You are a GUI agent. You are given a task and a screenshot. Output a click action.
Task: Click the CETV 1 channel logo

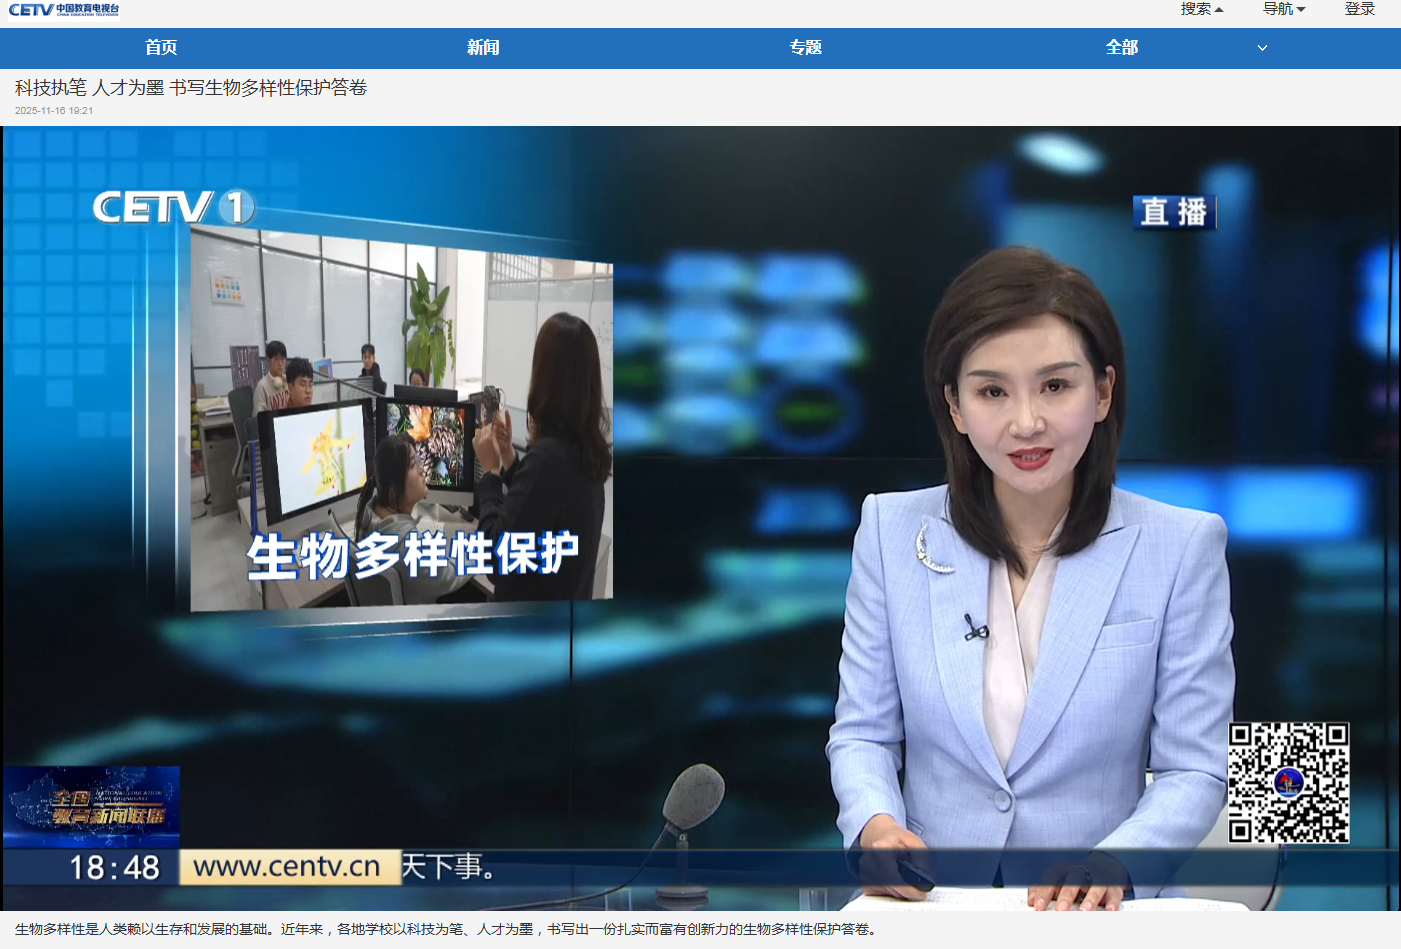(x=173, y=207)
